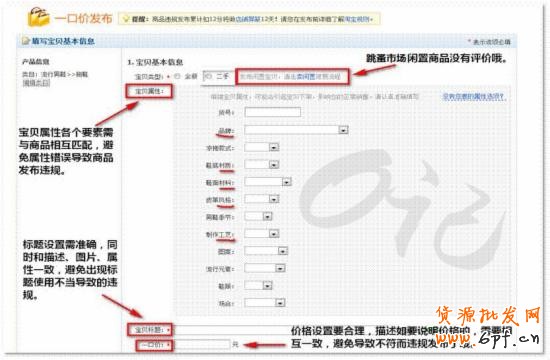The image size is (550, 360).
Task: Expand the 鞋底材质 dropdown
Action: pyautogui.click(x=274, y=165)
